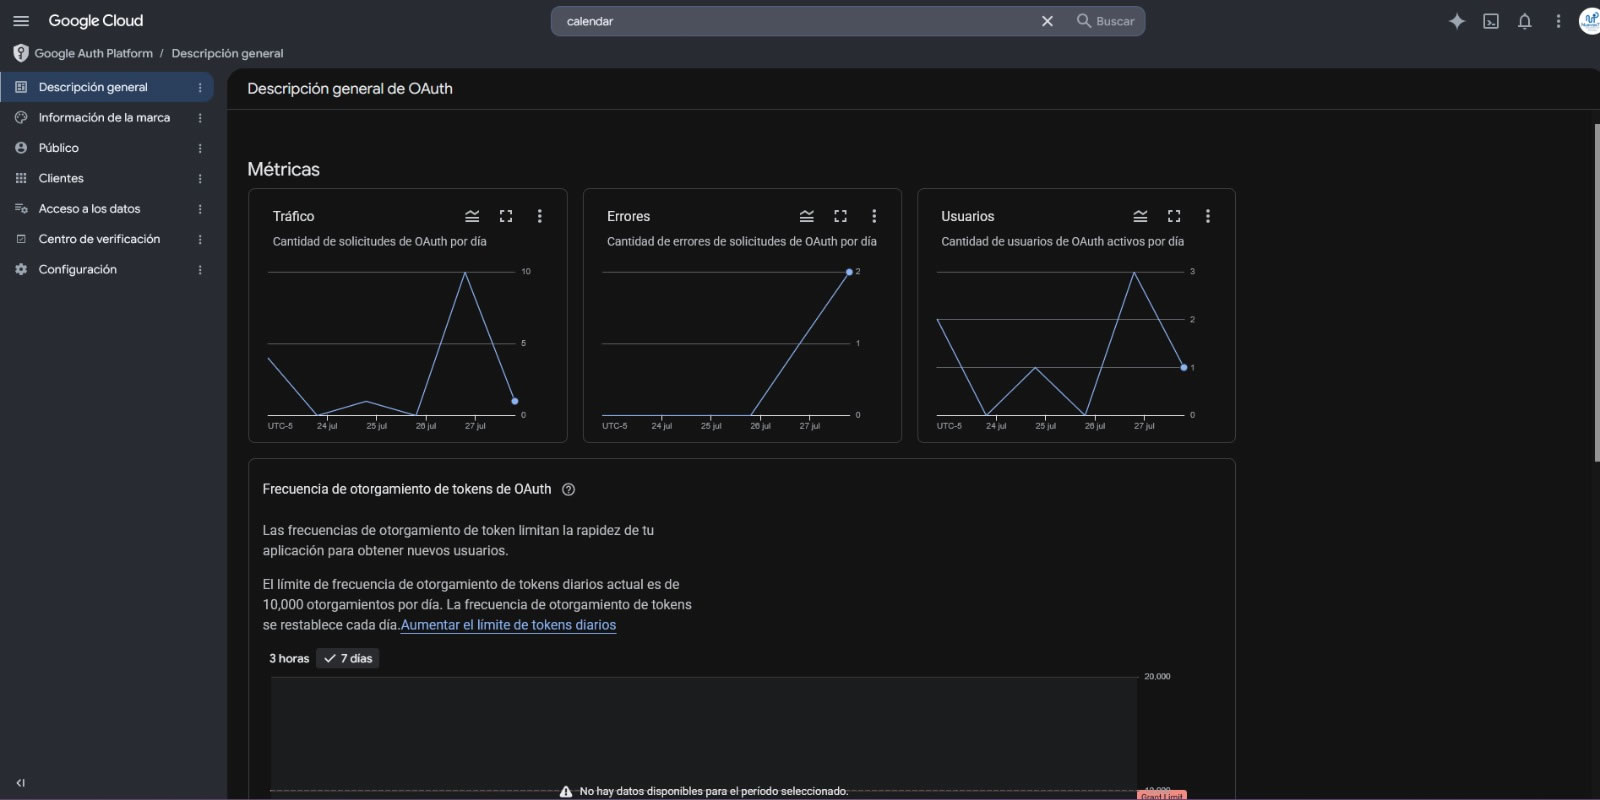Click the Público person icon
Screen dimensions: 1600x800
click(21, 148)
